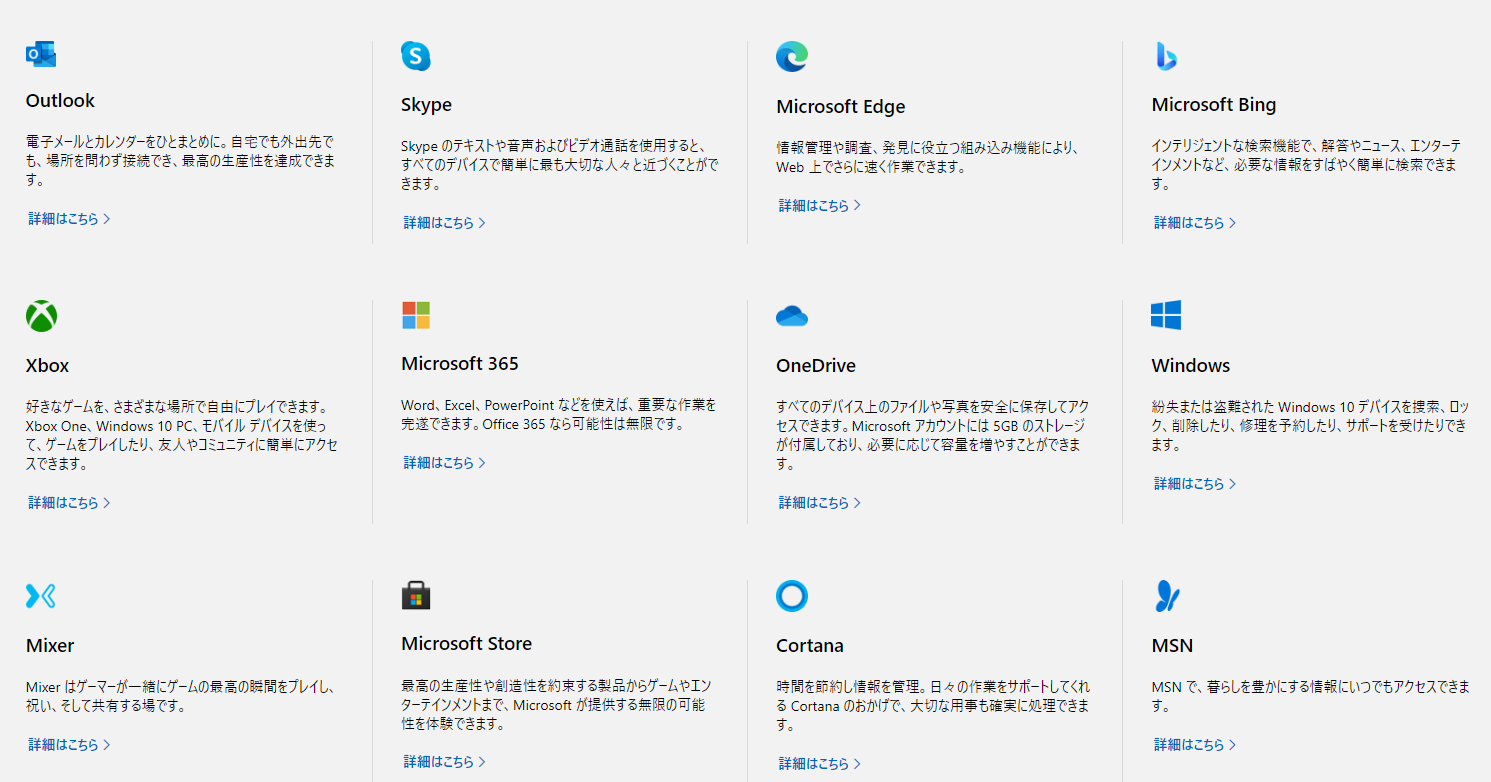Open 詳細はこちら link under Microsoft Store

click(x=444, y=761)
